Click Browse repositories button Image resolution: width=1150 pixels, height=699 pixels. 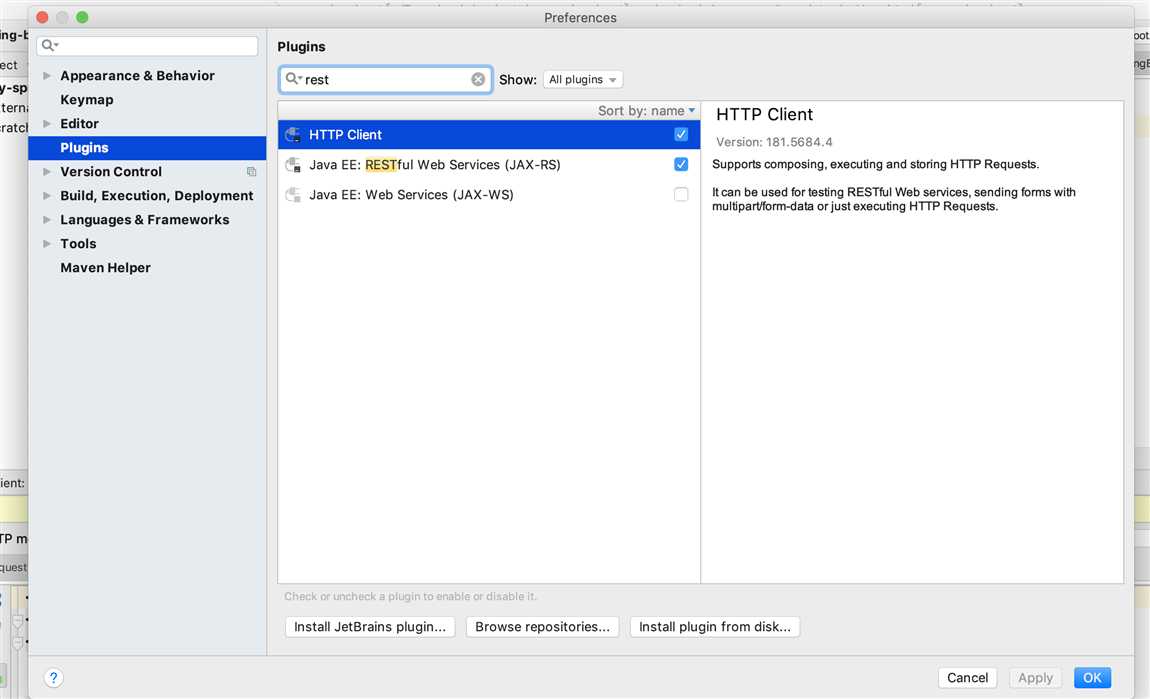pyautogui.click(x=542, y=627)
